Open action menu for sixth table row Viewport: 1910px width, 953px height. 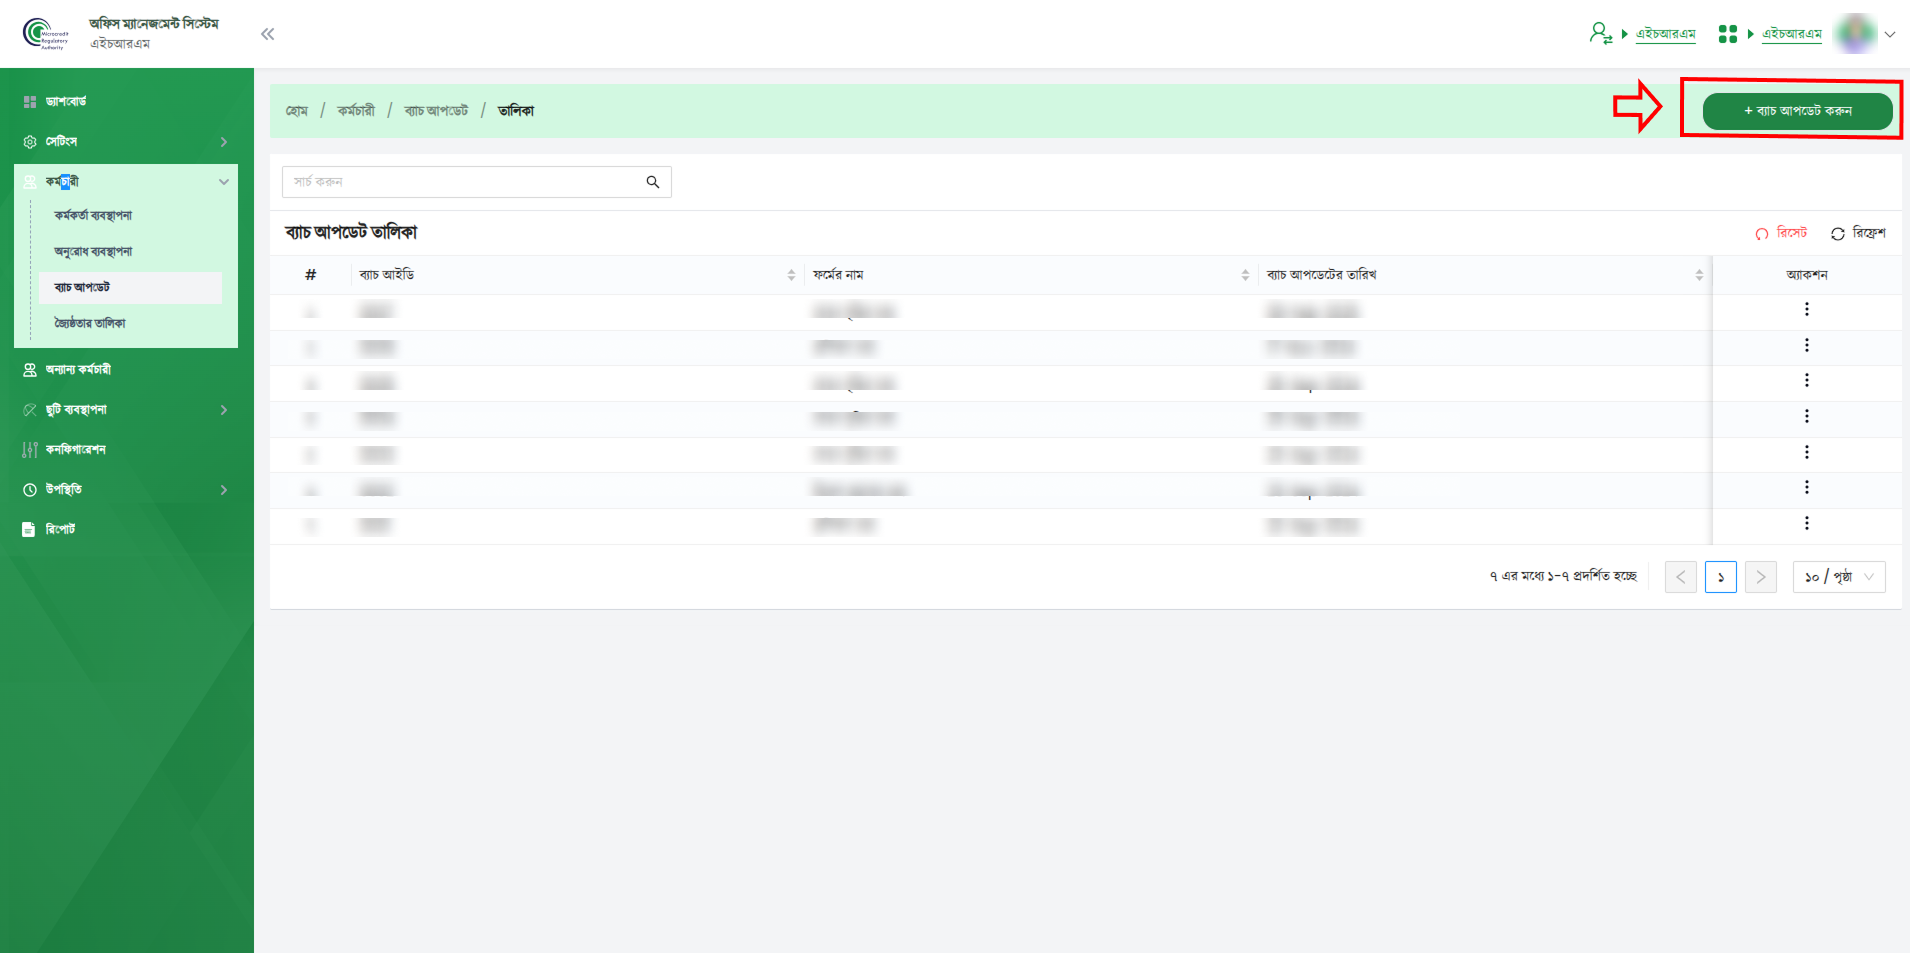tap(1806, 488)
